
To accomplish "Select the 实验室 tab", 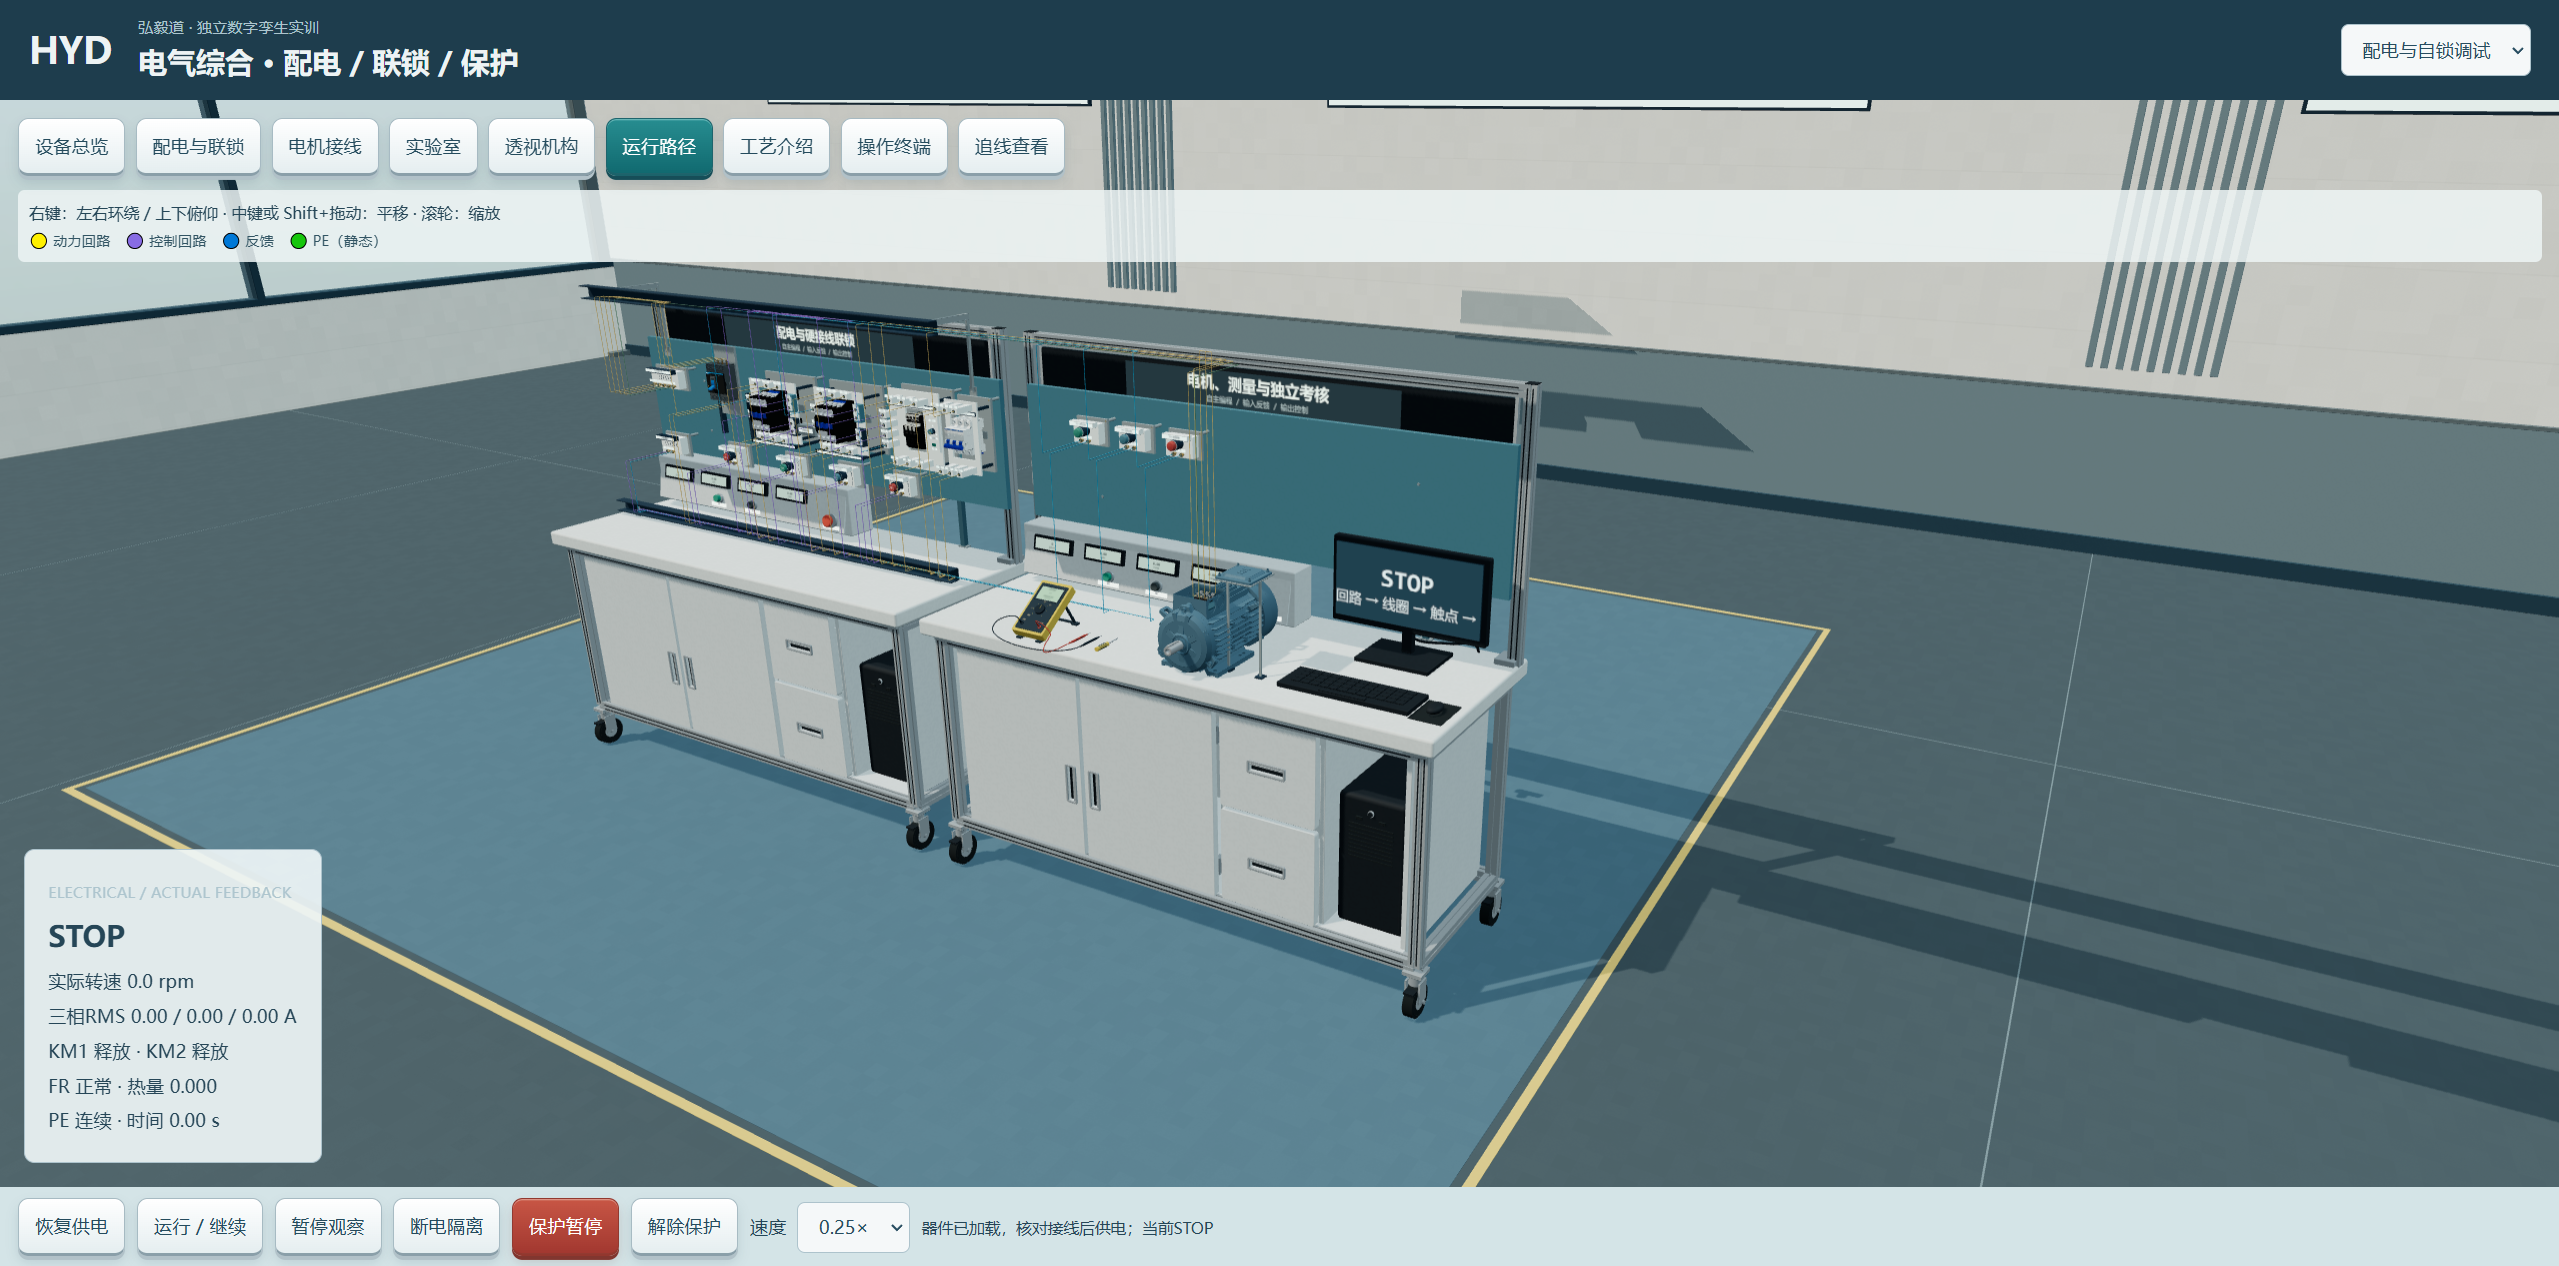I will click(x=433, y=147).
